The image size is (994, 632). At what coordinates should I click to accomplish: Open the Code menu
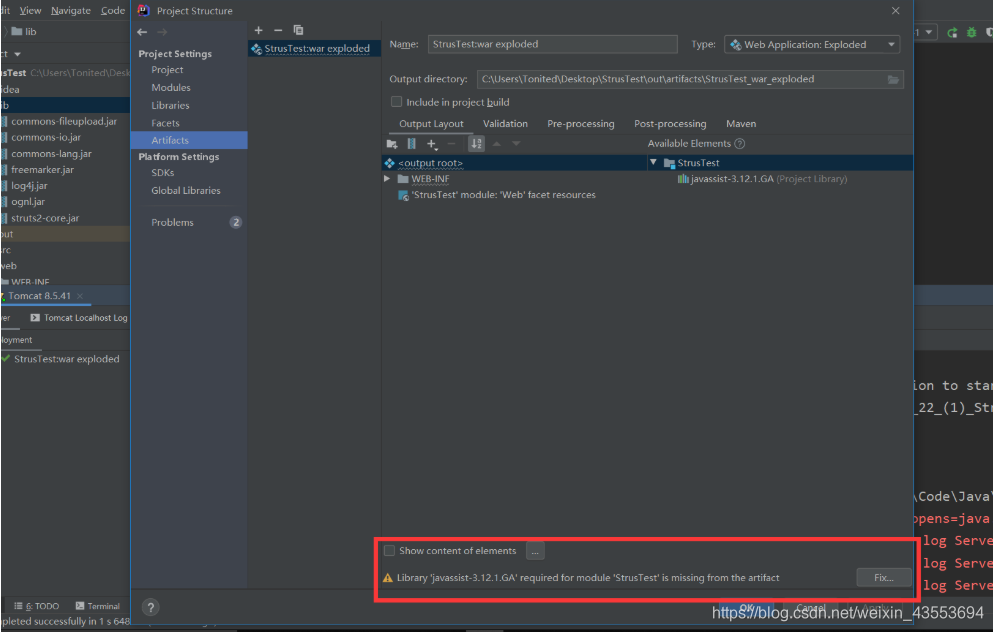(x=113, y=11)
